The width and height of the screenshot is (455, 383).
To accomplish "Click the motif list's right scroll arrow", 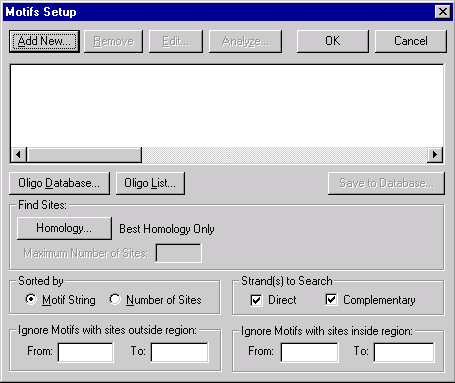I will [x=435, y=155].
